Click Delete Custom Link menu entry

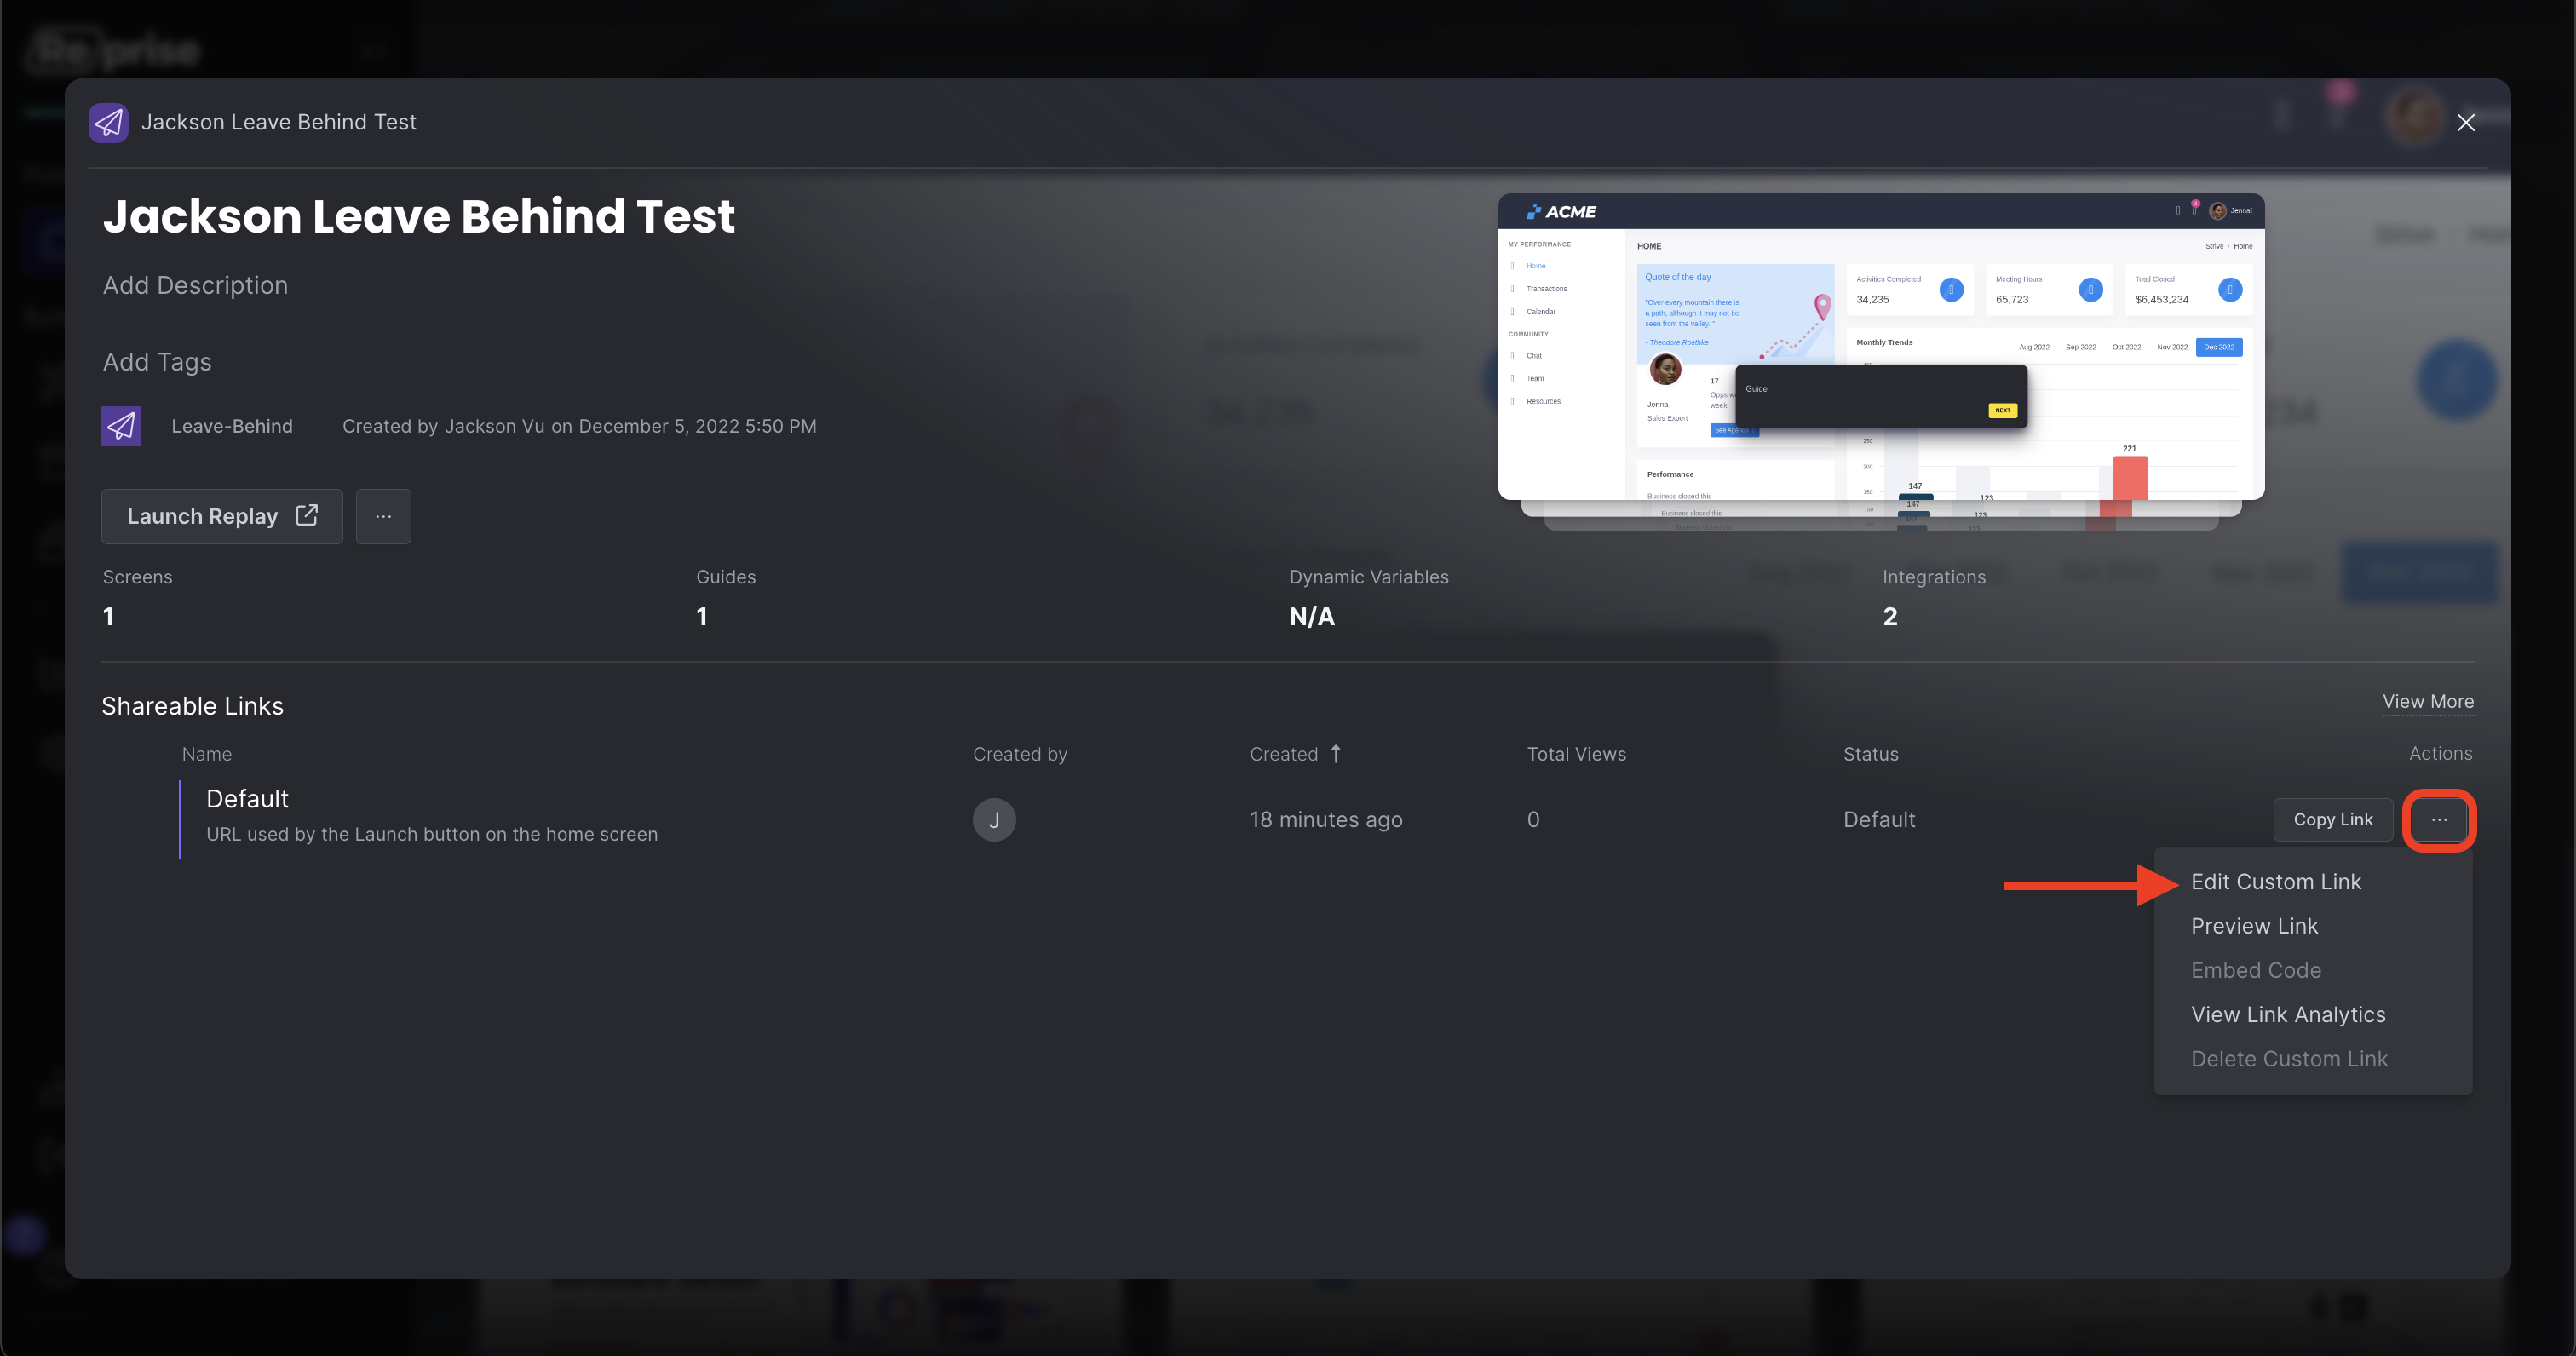point(2289,1059)
